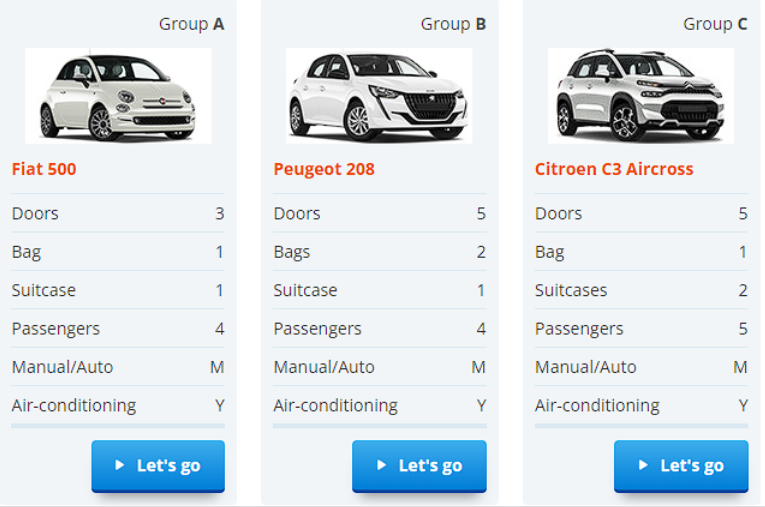Select the Fiat 500 title link
This screenshot has height=507, width=765.
pyautogui.click(x=44, y=169)
